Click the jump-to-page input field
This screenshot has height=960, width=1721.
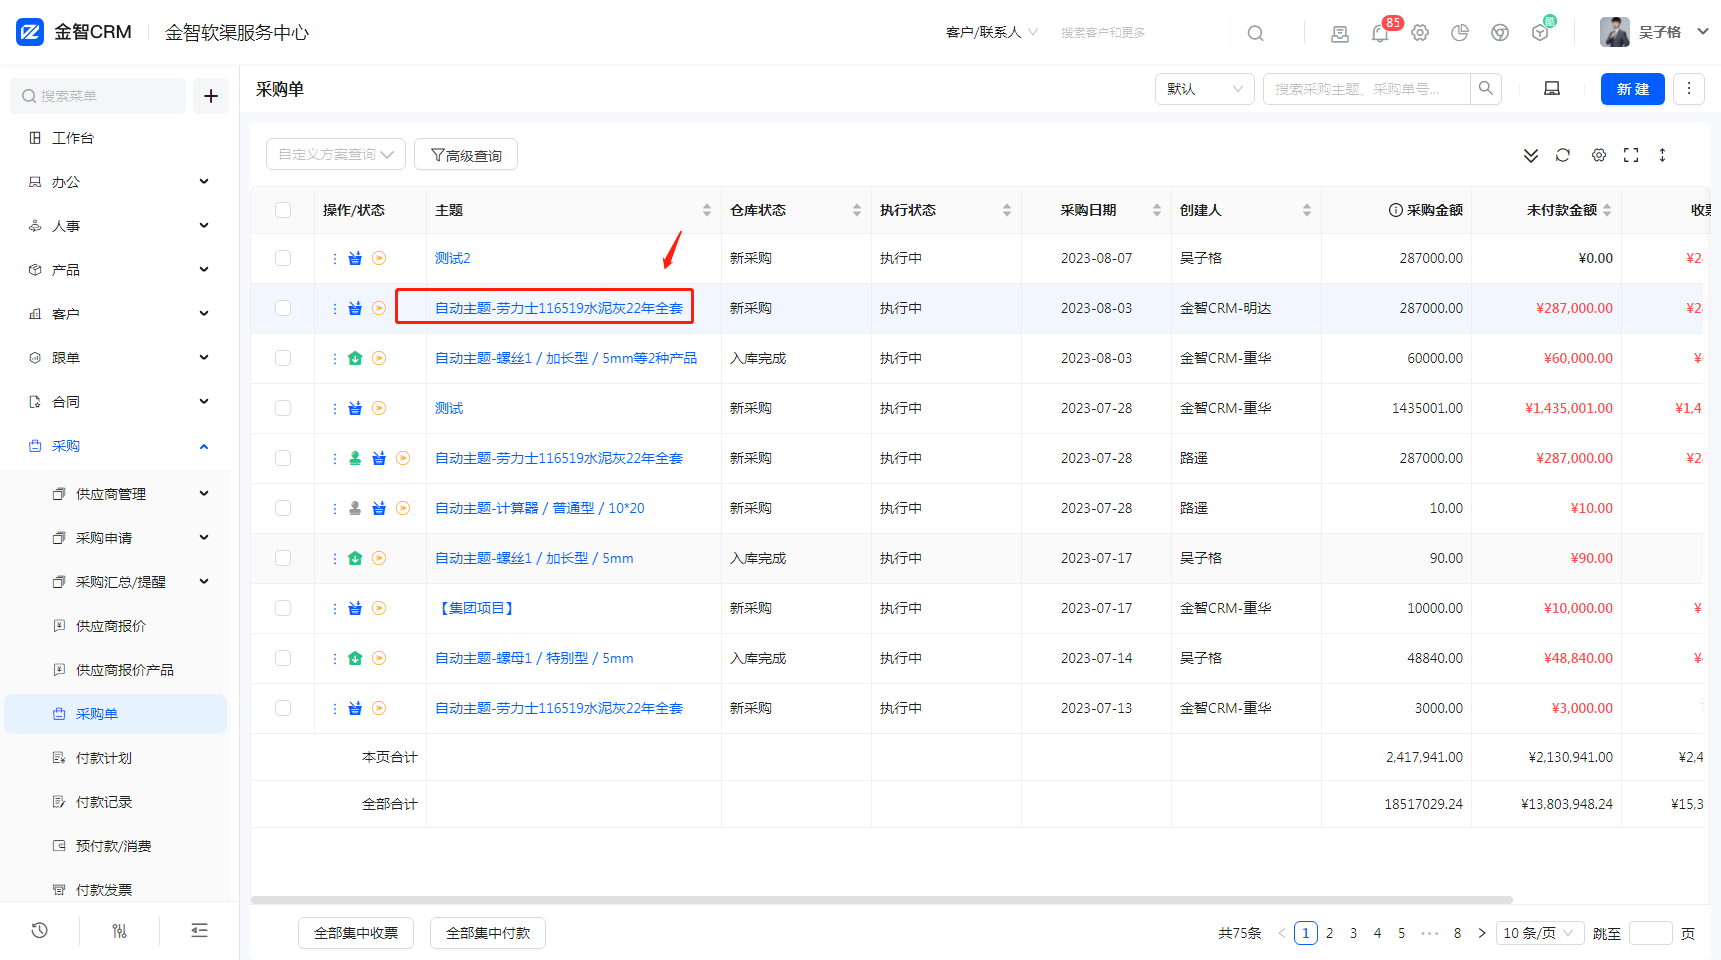coord(1651,933)
